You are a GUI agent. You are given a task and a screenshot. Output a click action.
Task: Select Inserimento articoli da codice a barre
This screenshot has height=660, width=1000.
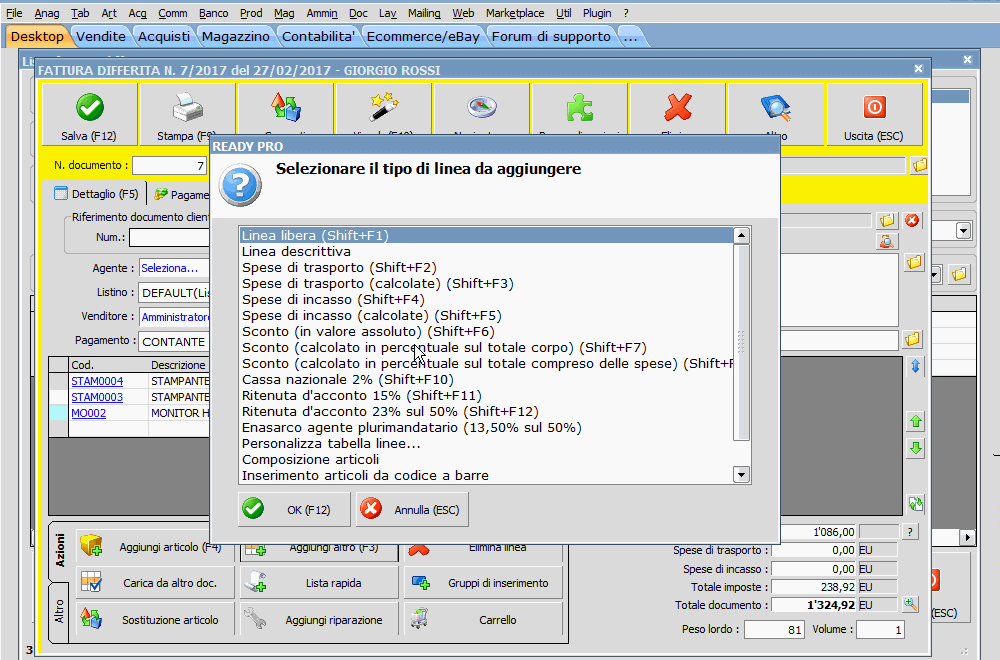pos(486,475)
